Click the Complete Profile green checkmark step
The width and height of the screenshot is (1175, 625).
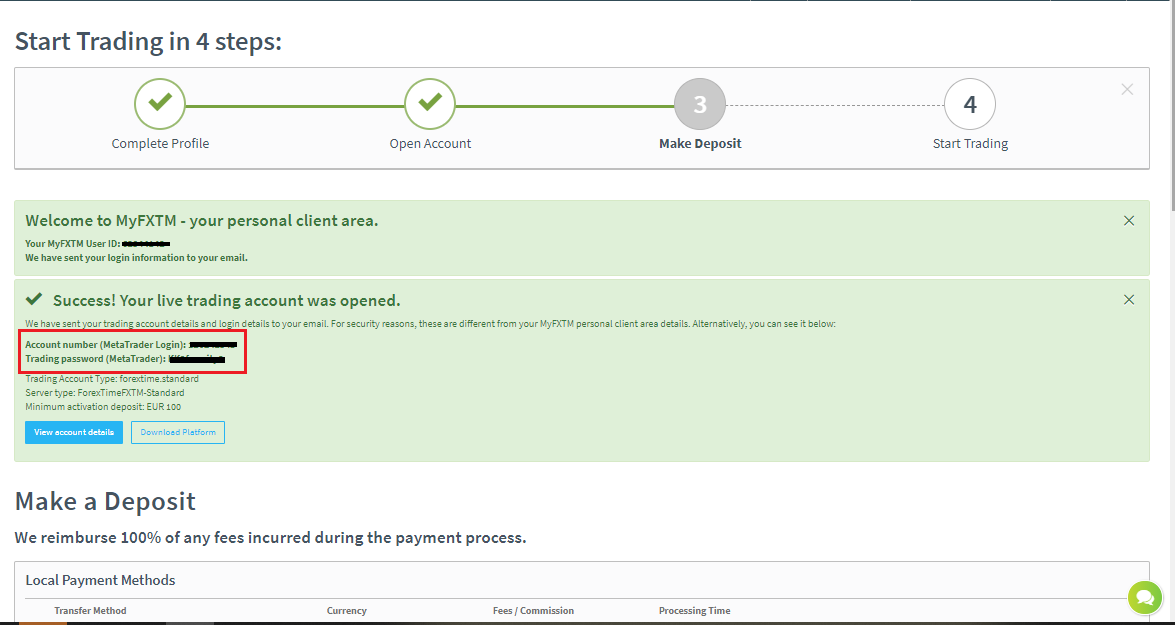[160, 104]
